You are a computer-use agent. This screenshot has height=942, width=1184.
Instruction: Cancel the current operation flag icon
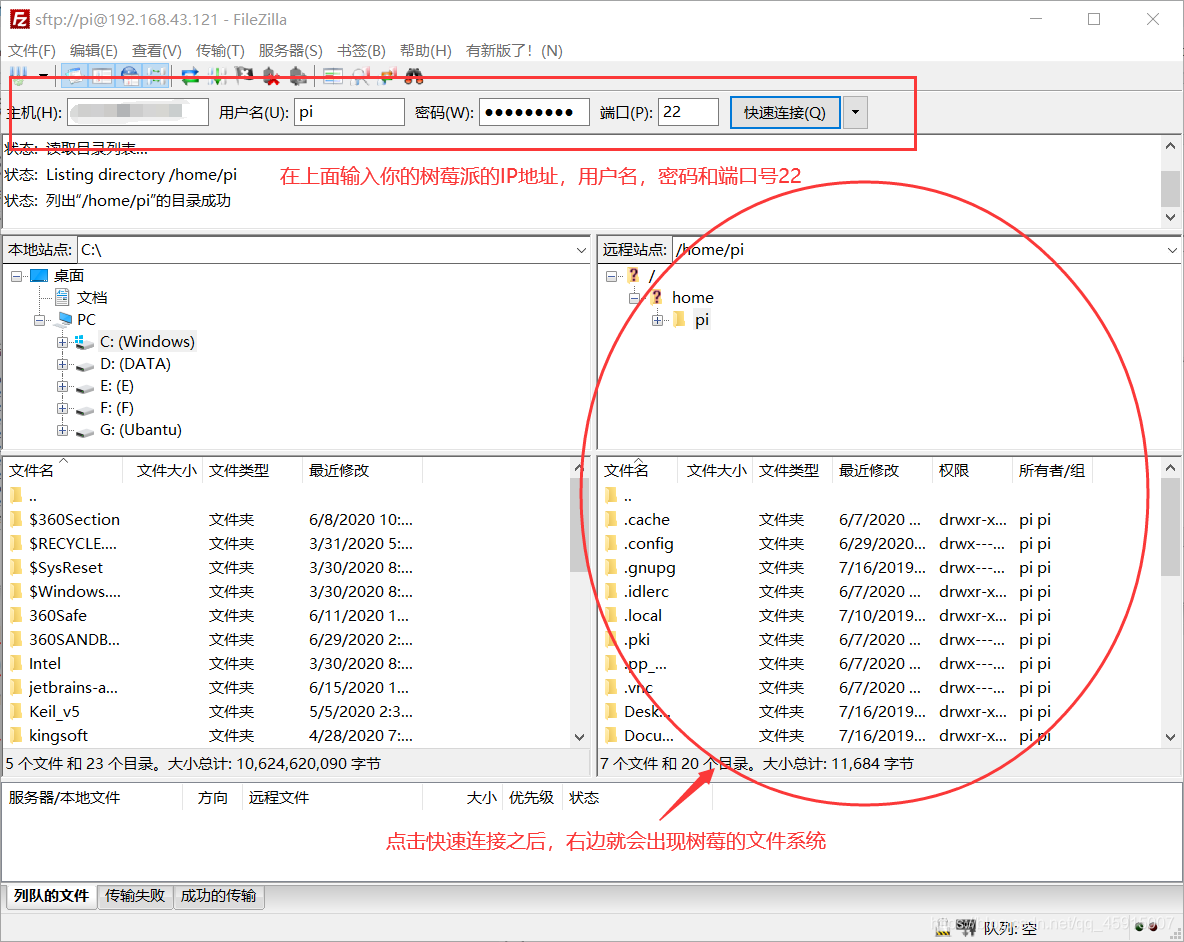tap(244, 75)
